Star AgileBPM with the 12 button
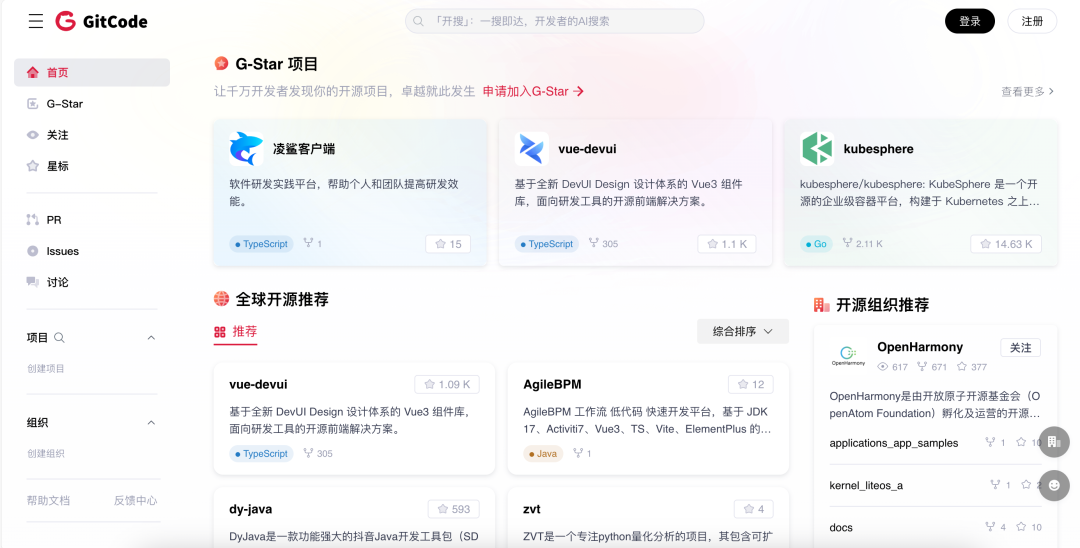Viewport: 1080px width, 548px height. point(751,384)
